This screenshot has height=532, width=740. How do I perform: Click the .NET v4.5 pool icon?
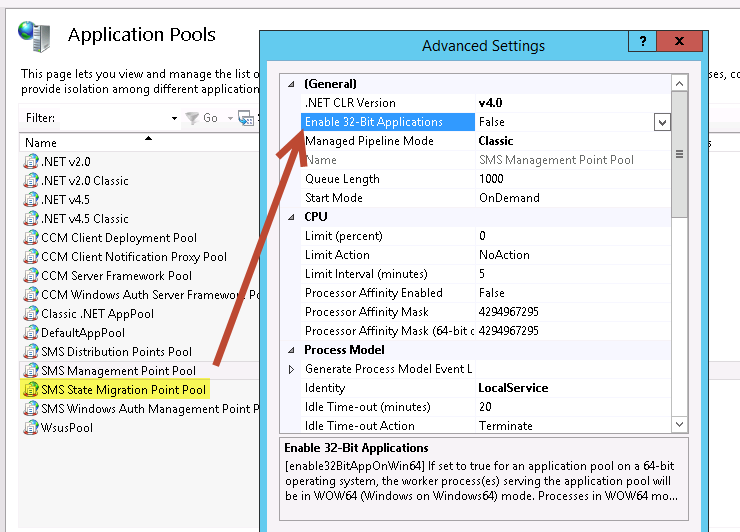(x=31, y=200)
